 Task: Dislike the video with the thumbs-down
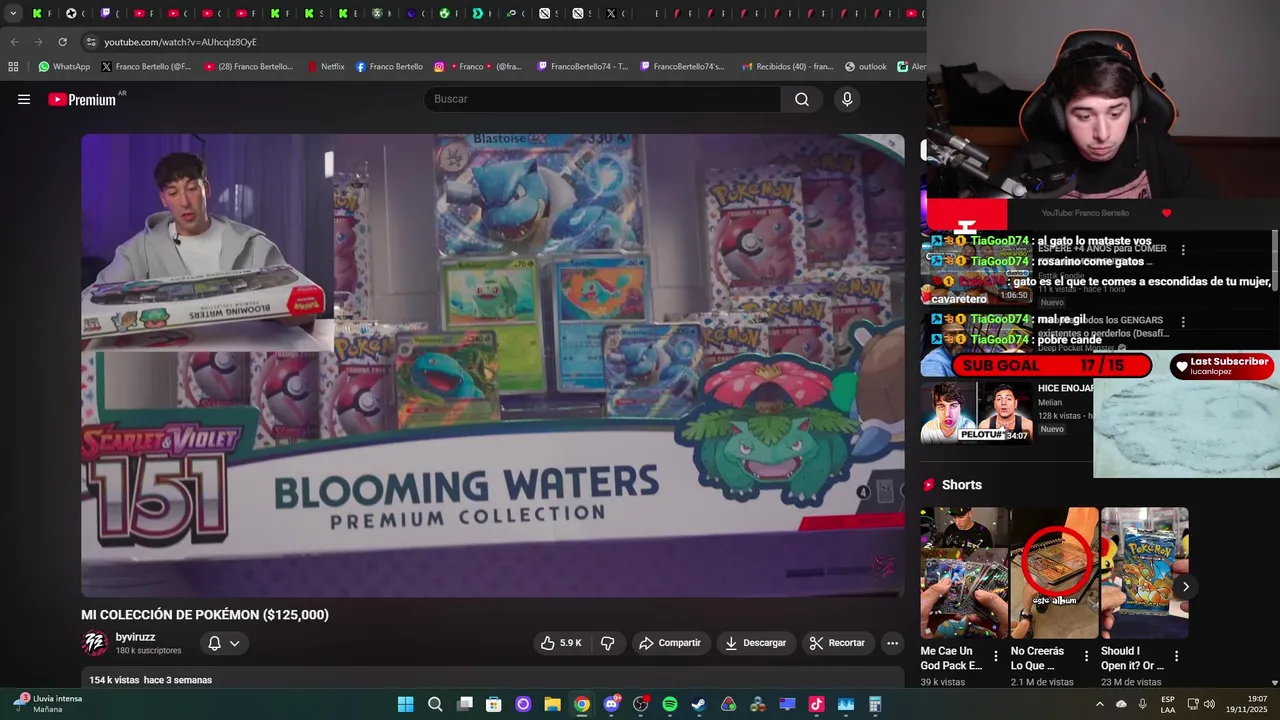pos(607,643)
